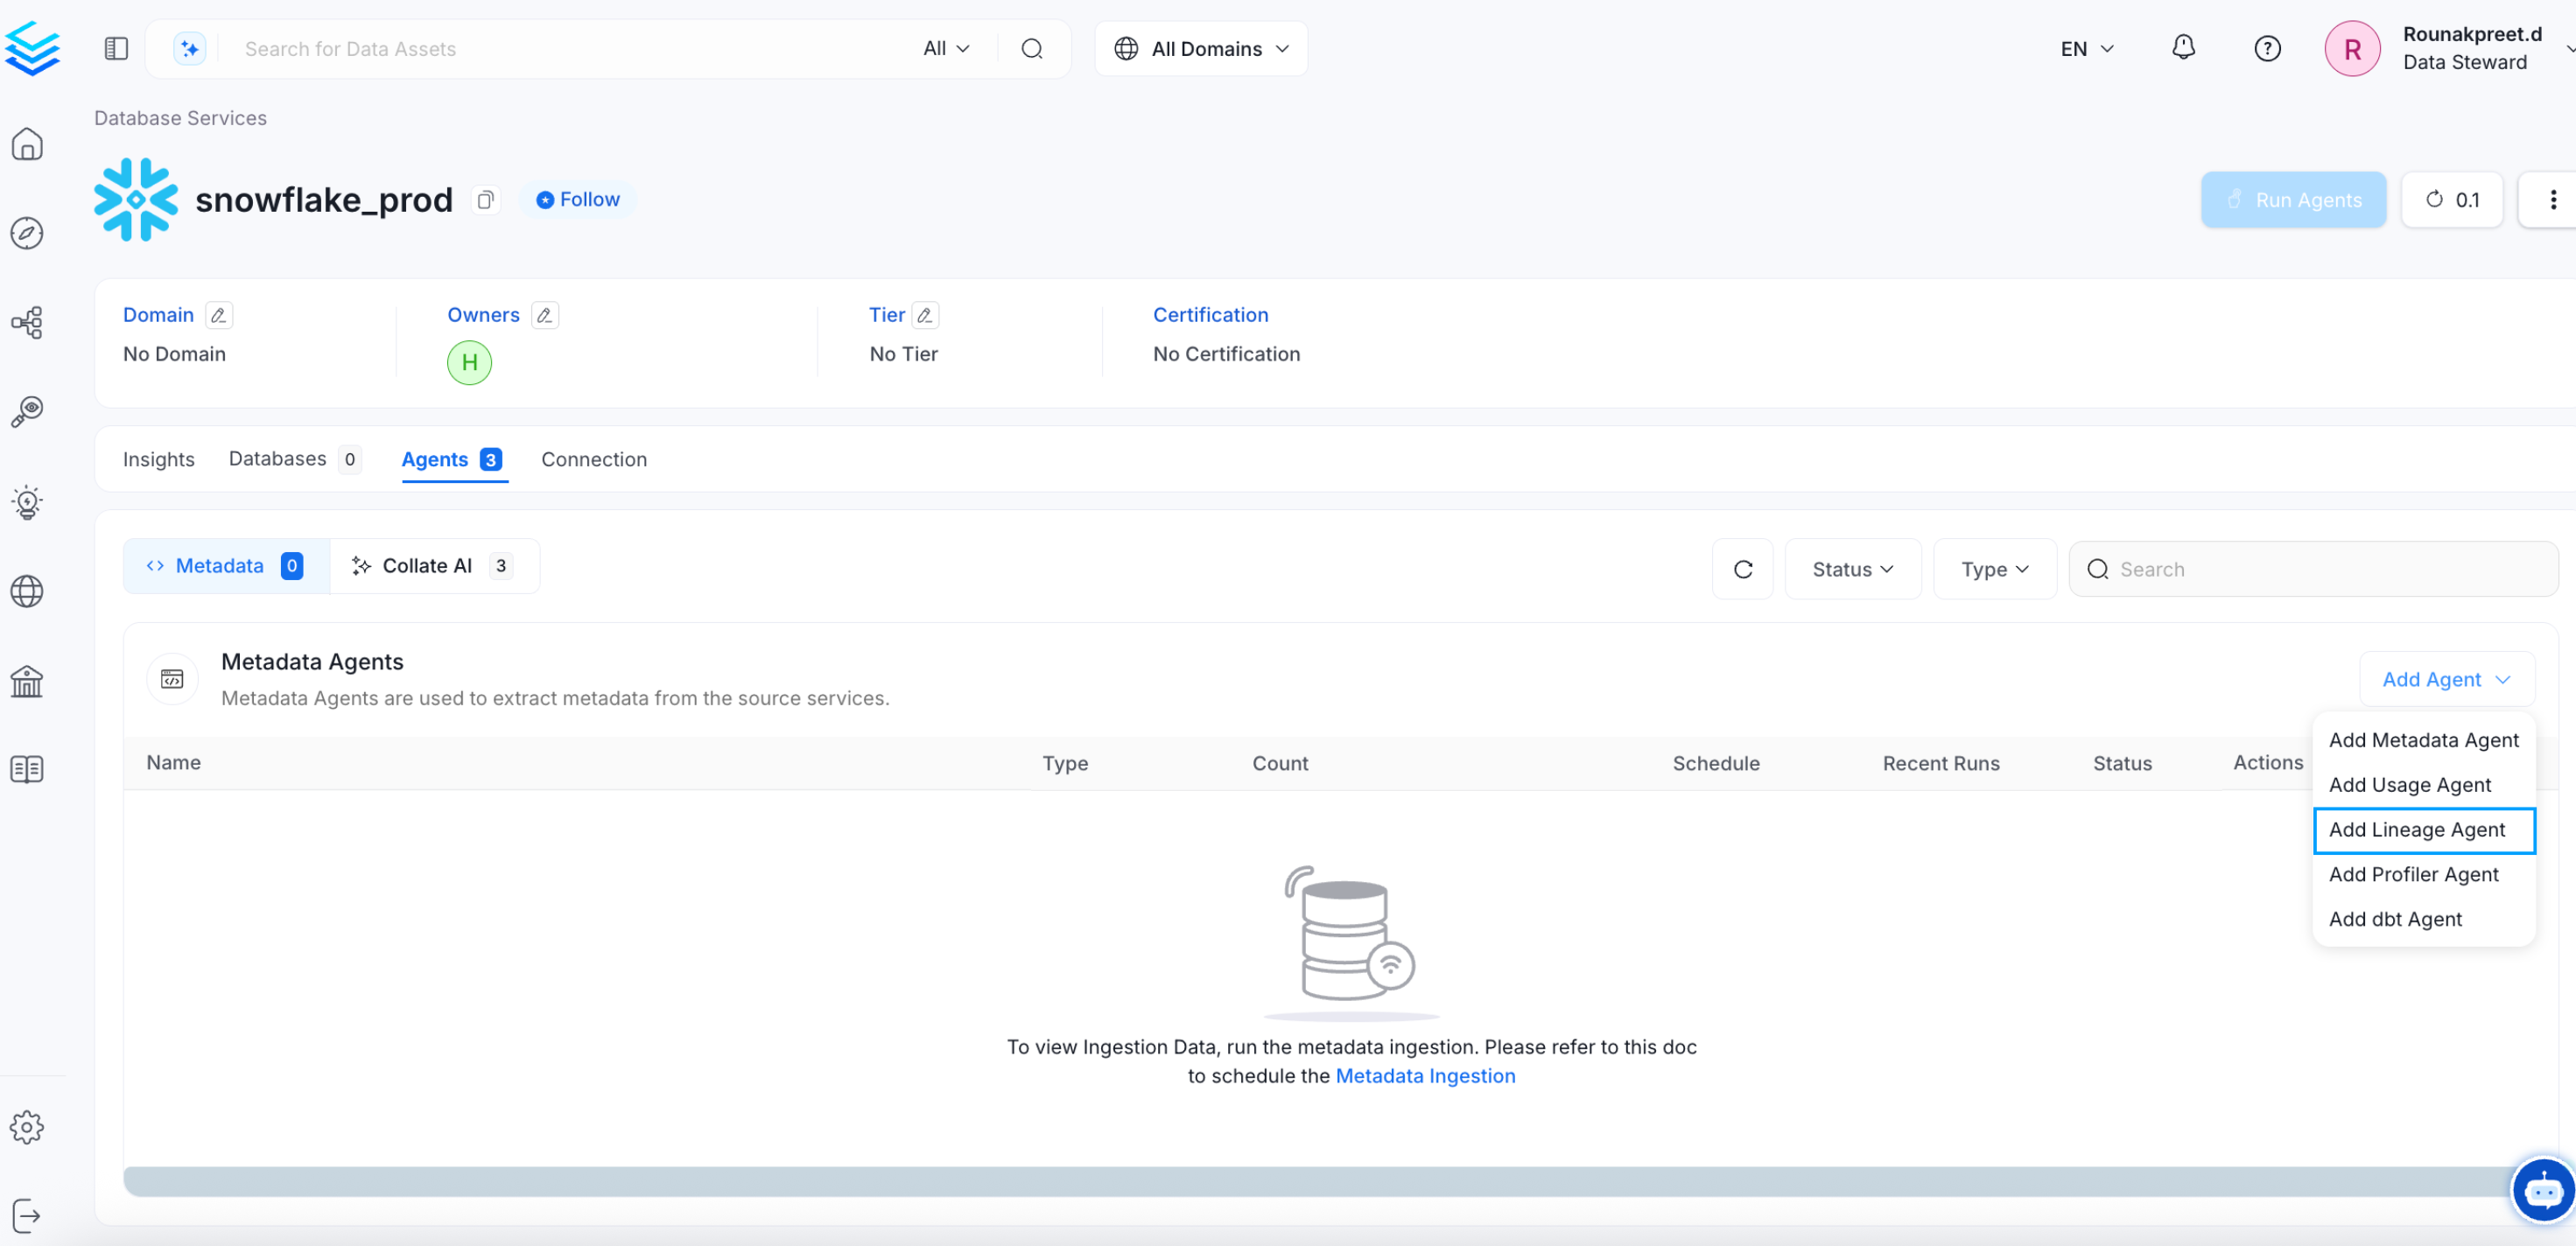
Task: Toggle the sidebar collapse icon
Action: (x=116, y=48)
